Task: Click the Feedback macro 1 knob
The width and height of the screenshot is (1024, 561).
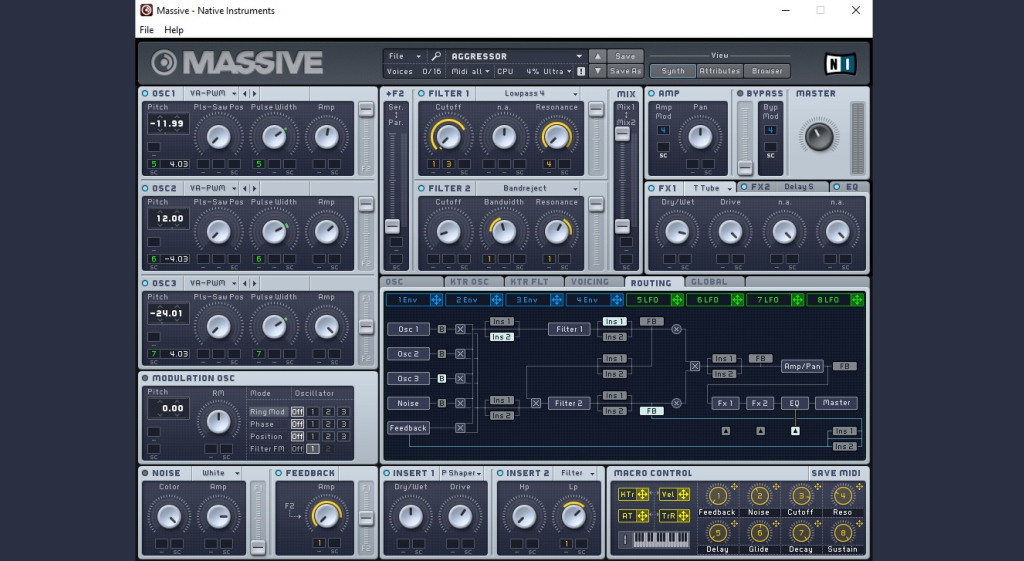Action: 717,496
